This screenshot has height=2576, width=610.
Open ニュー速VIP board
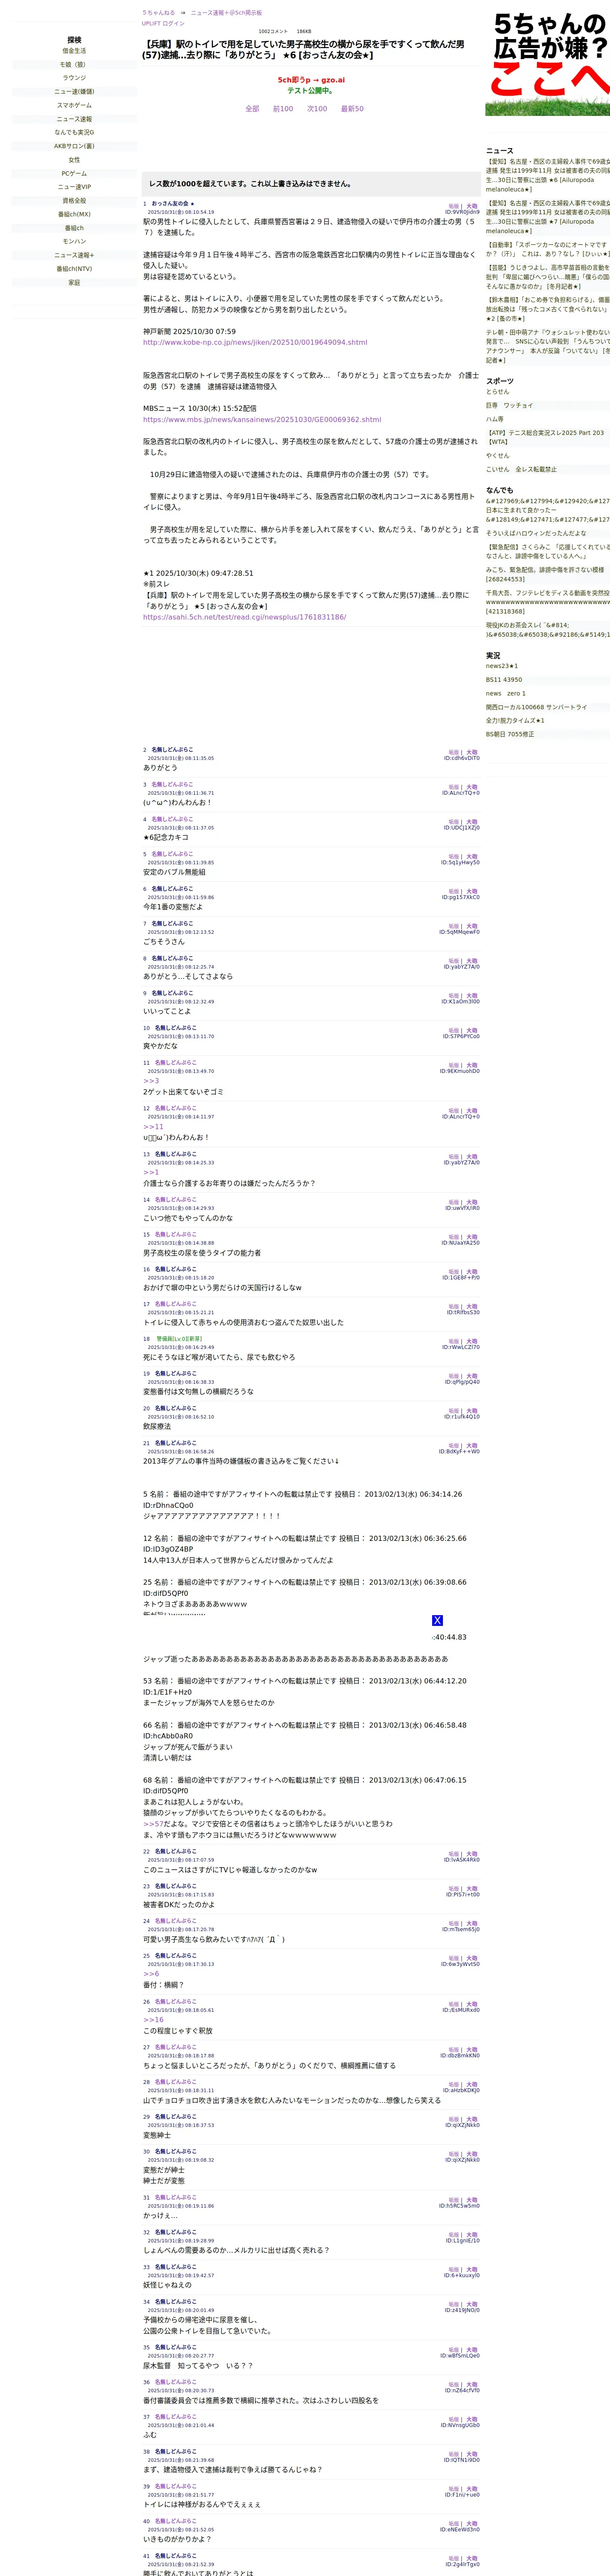[x=74, y=187]
